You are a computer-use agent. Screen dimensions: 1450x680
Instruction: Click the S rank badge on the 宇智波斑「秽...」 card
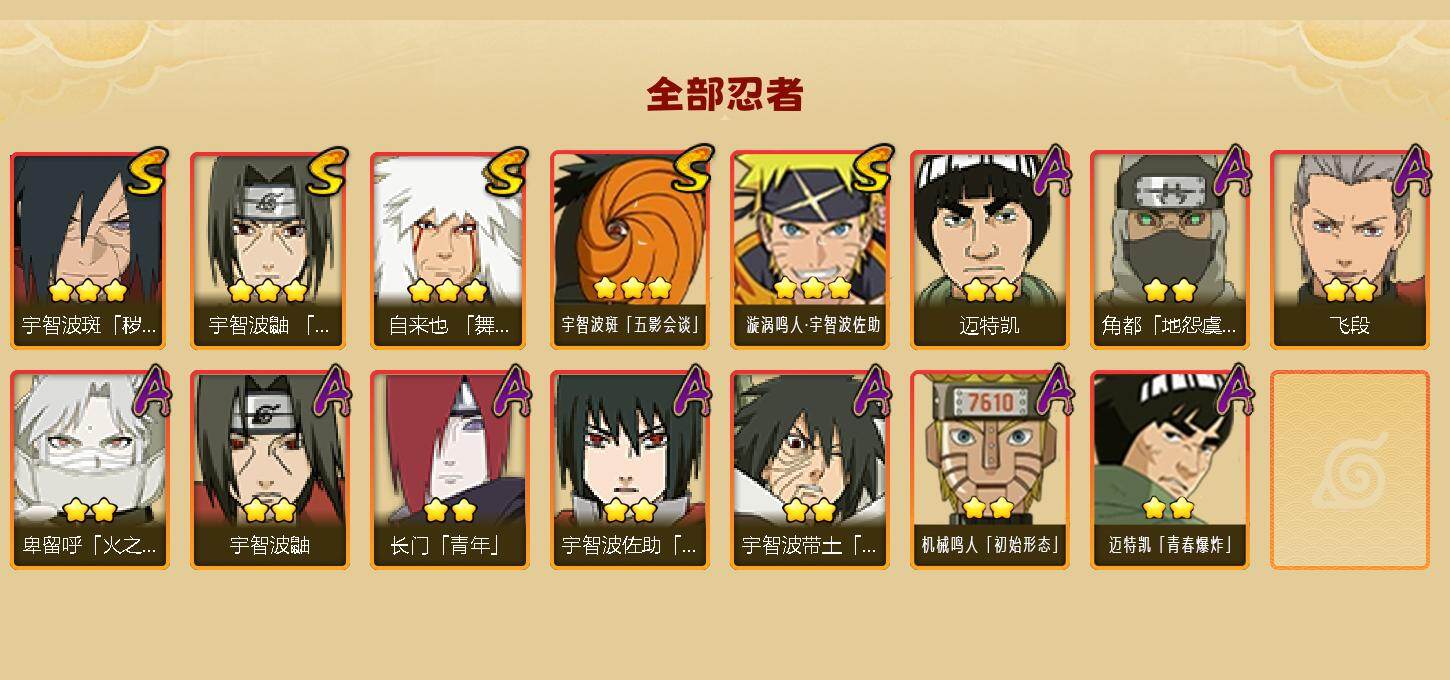[x=147, y=171]
